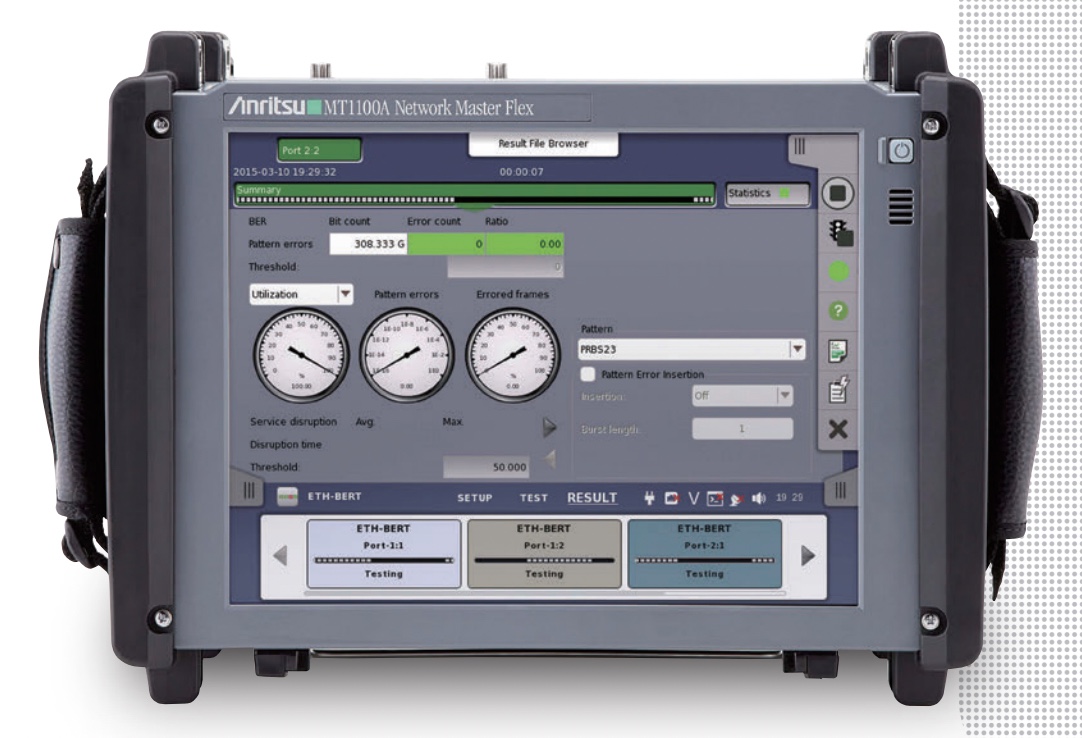Open the Insertion Off dropdown

tap(742, 396)
